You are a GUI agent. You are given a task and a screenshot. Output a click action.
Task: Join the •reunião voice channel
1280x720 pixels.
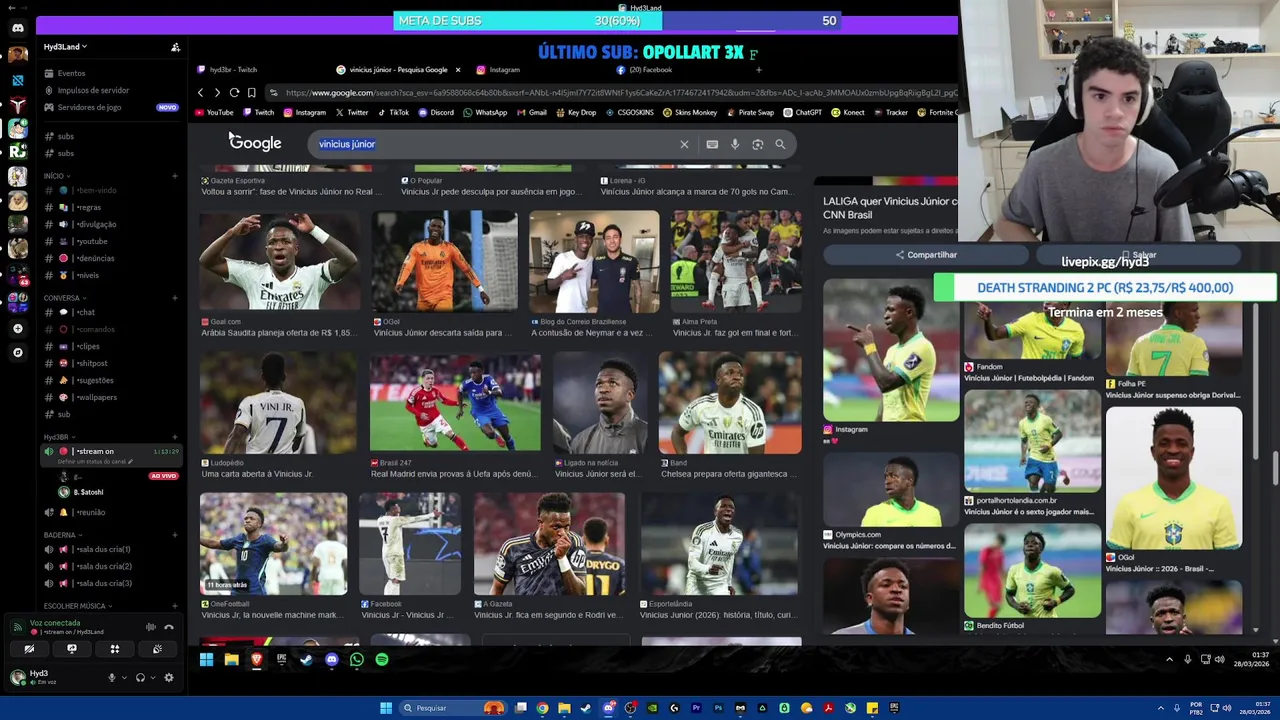pos(90,512)
